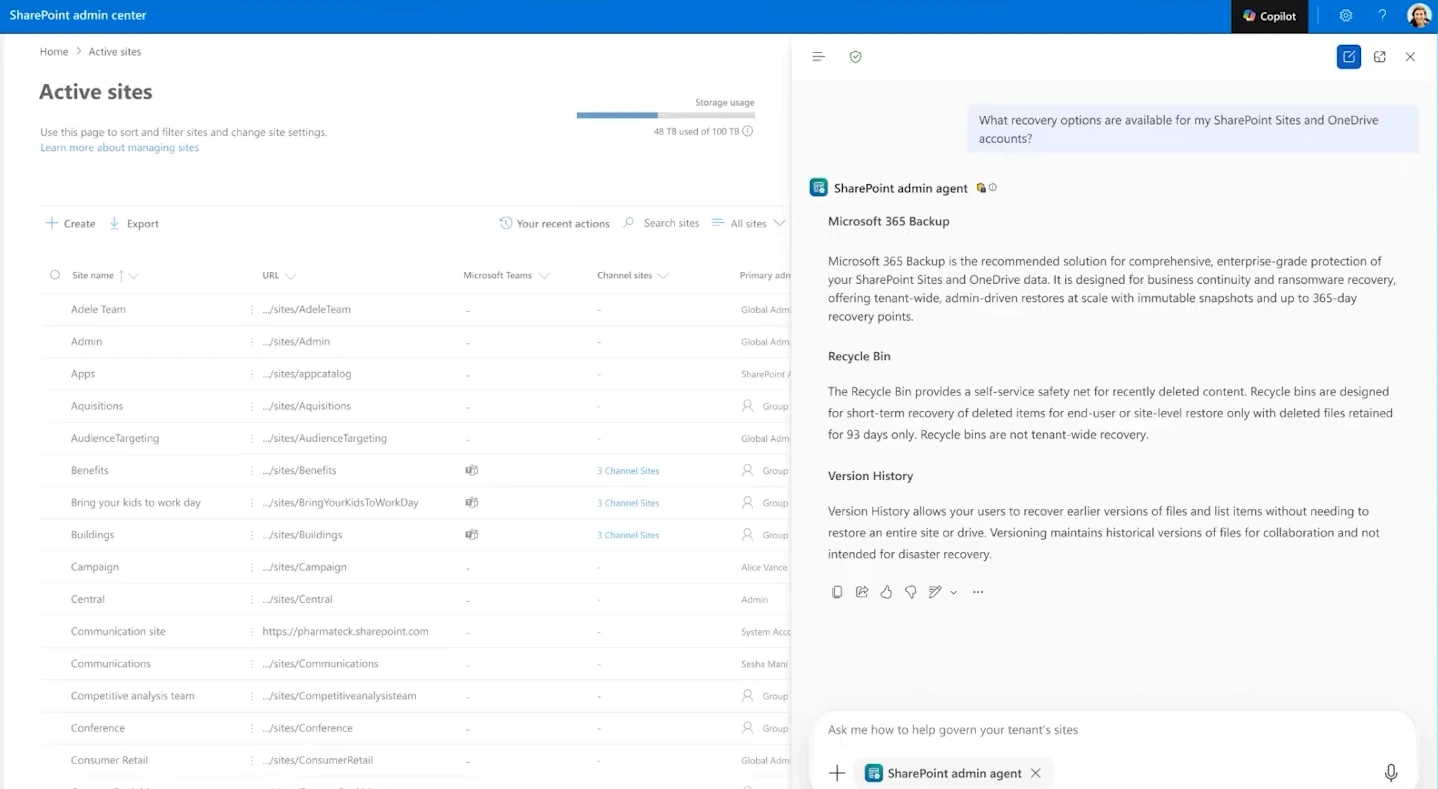
Task: Select the Adele Team site row name
Action: (x=98, y=309)
